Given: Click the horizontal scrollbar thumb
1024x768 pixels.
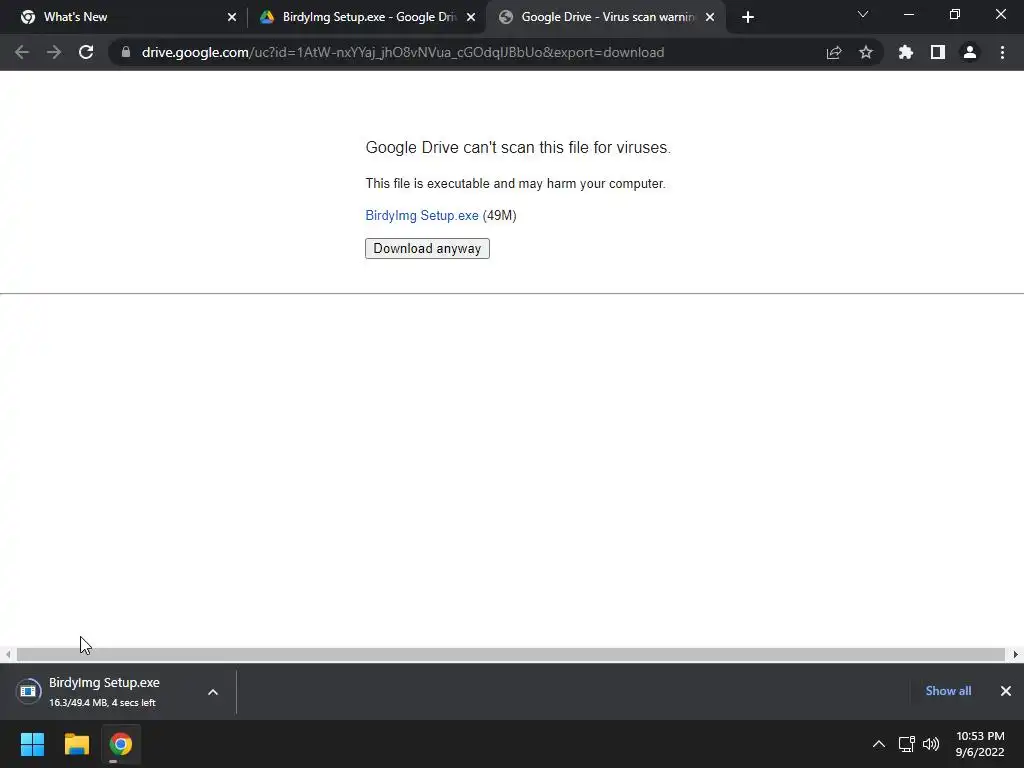Looking at the screenshot, I should coord(511,654).
